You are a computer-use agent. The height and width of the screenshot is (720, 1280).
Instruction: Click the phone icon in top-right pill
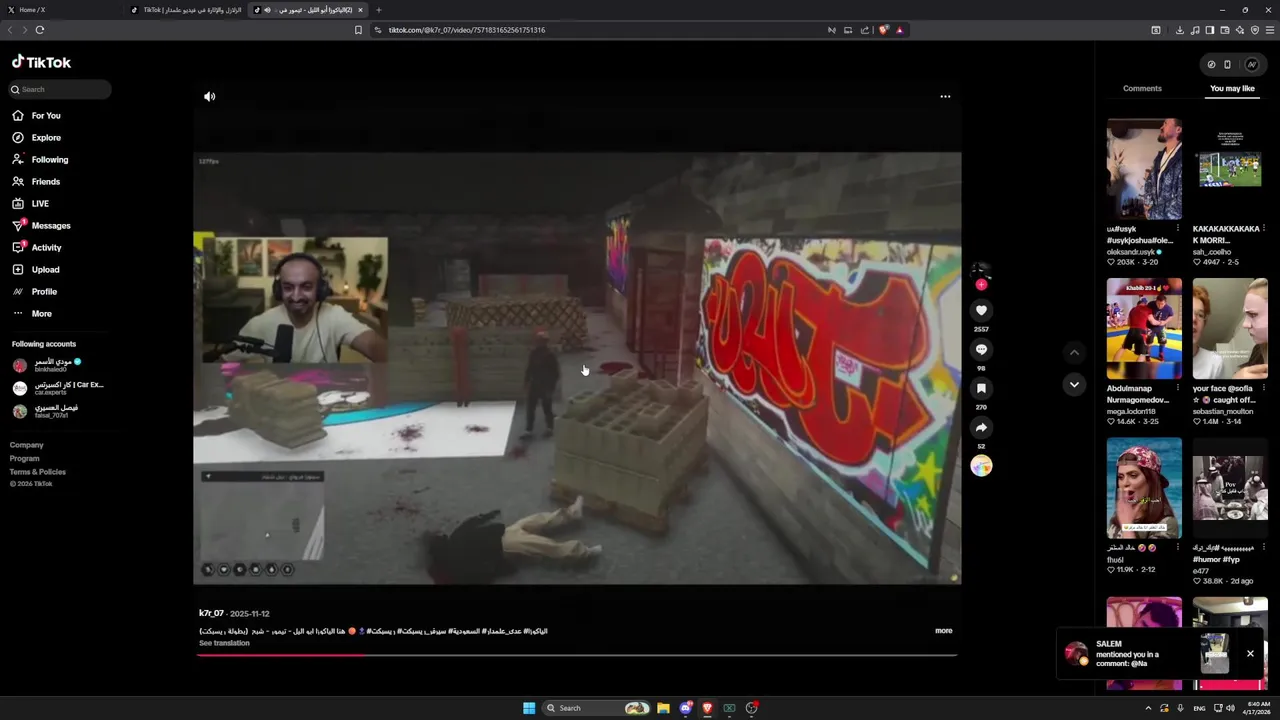coord(1227,64)
